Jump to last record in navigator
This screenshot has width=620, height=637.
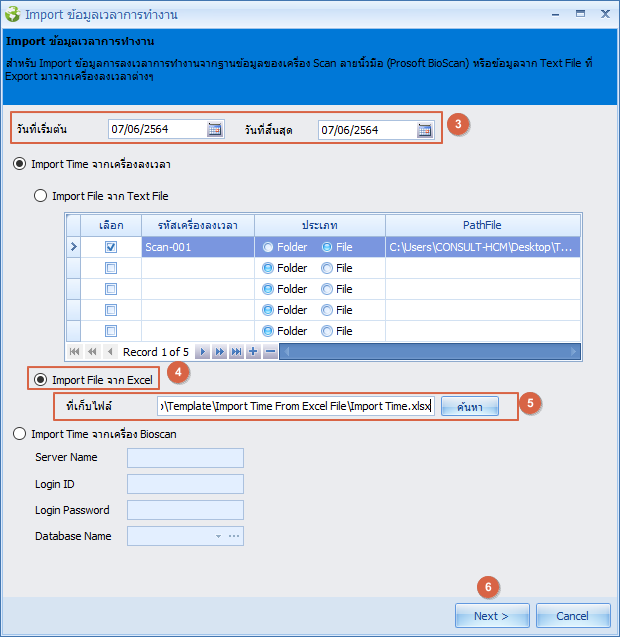pyautogui.click(x=236, y=352)
